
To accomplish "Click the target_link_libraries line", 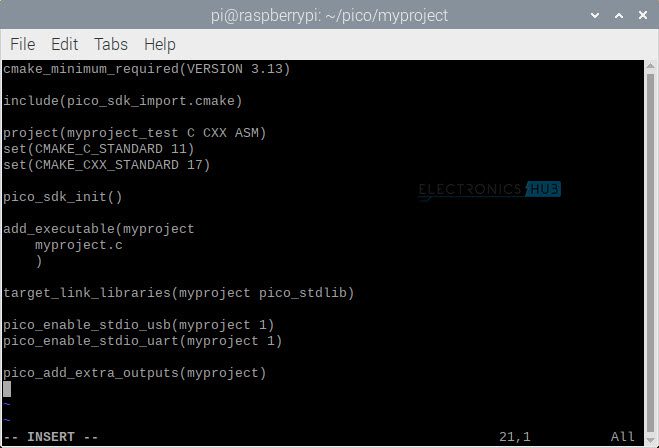I will (x=178, y=293).
